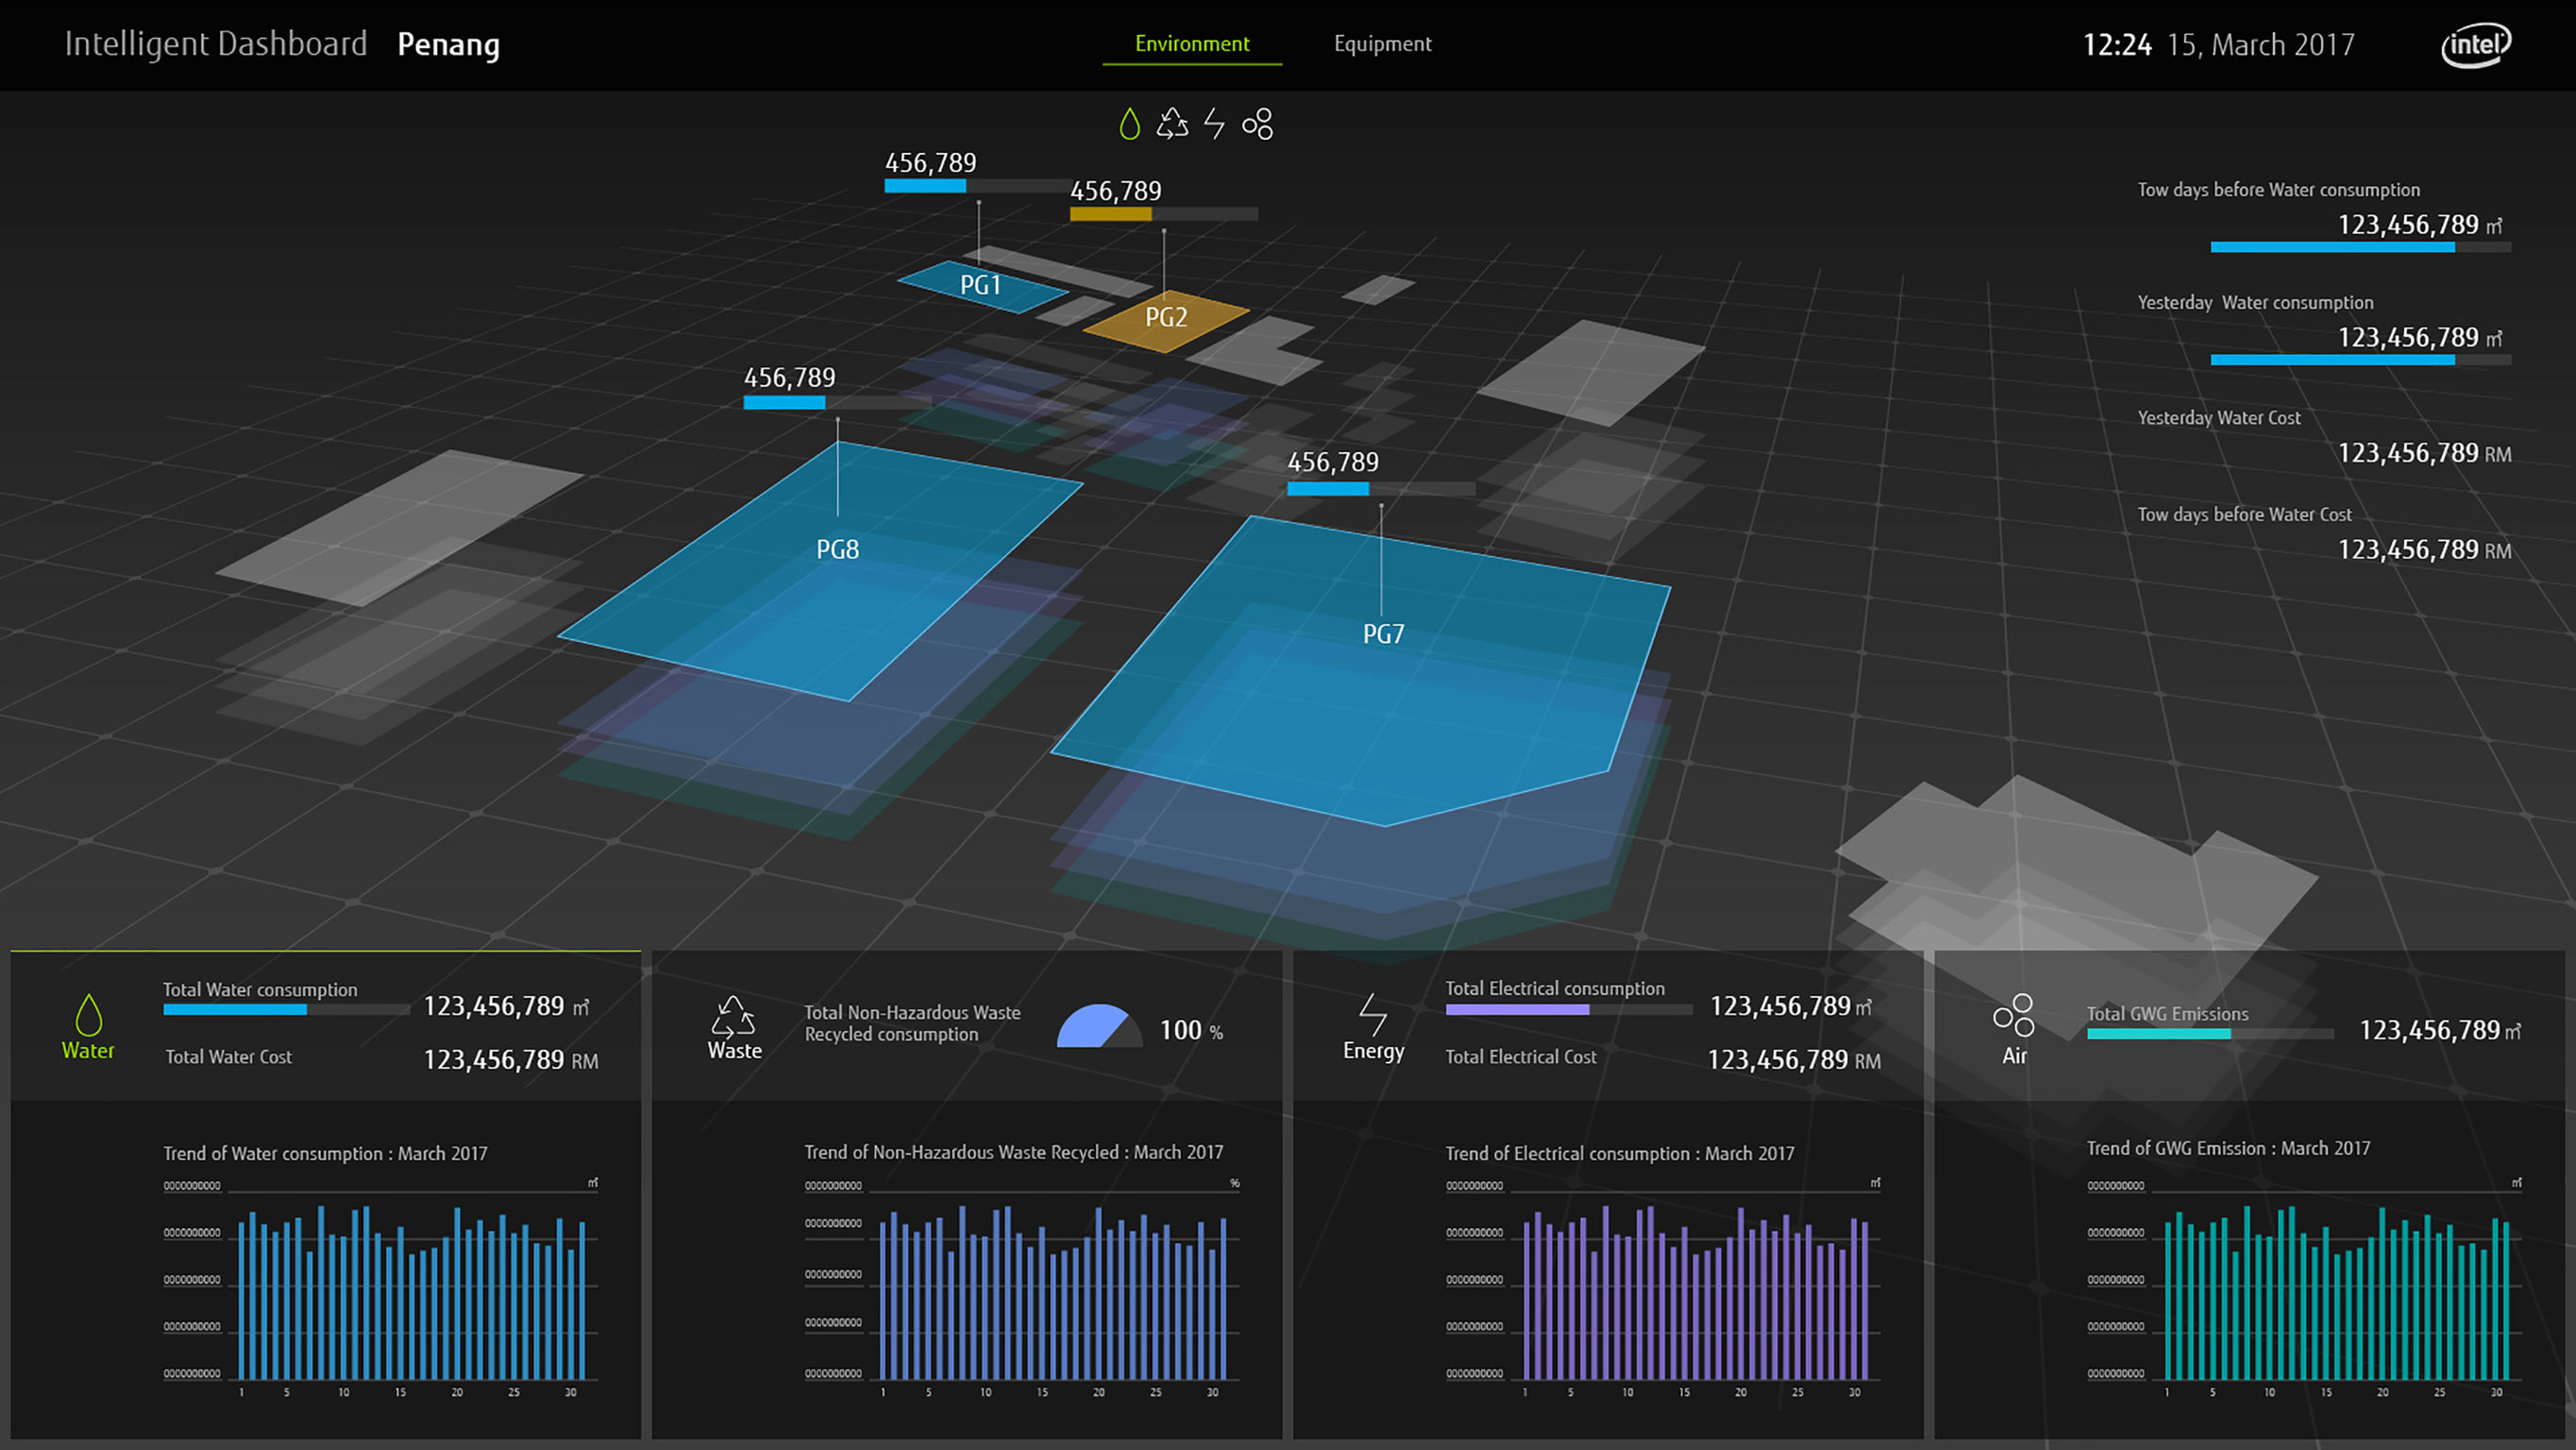Open the Trend of Water consumption chart
This screenshot has height=1450, width=2576.
380,1288
